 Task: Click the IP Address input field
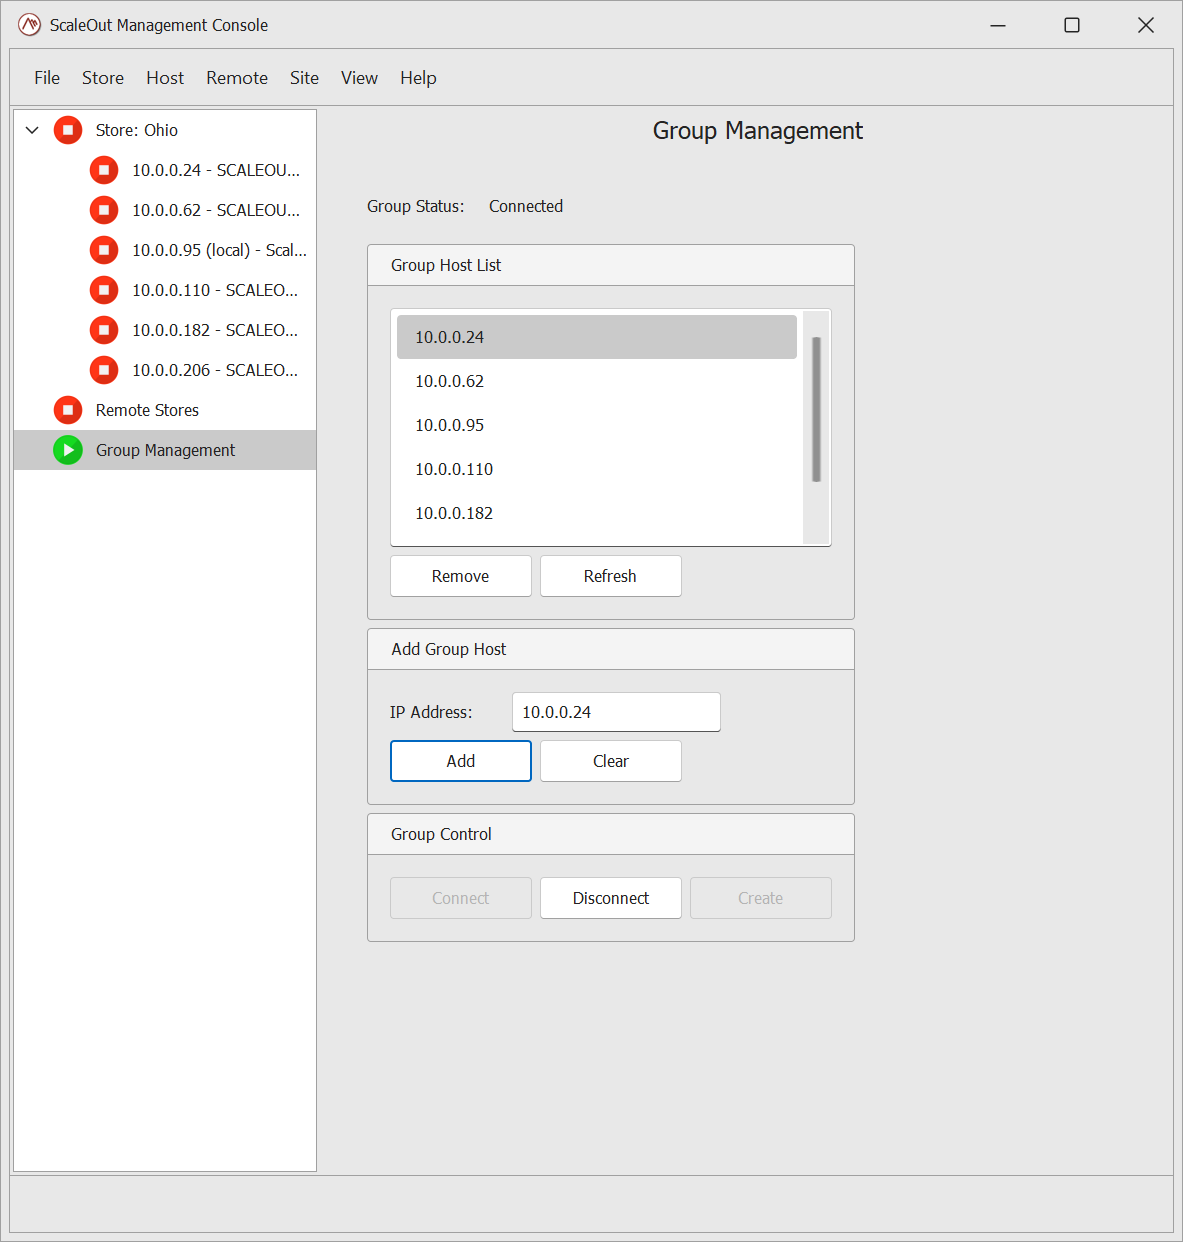(616, 712)
